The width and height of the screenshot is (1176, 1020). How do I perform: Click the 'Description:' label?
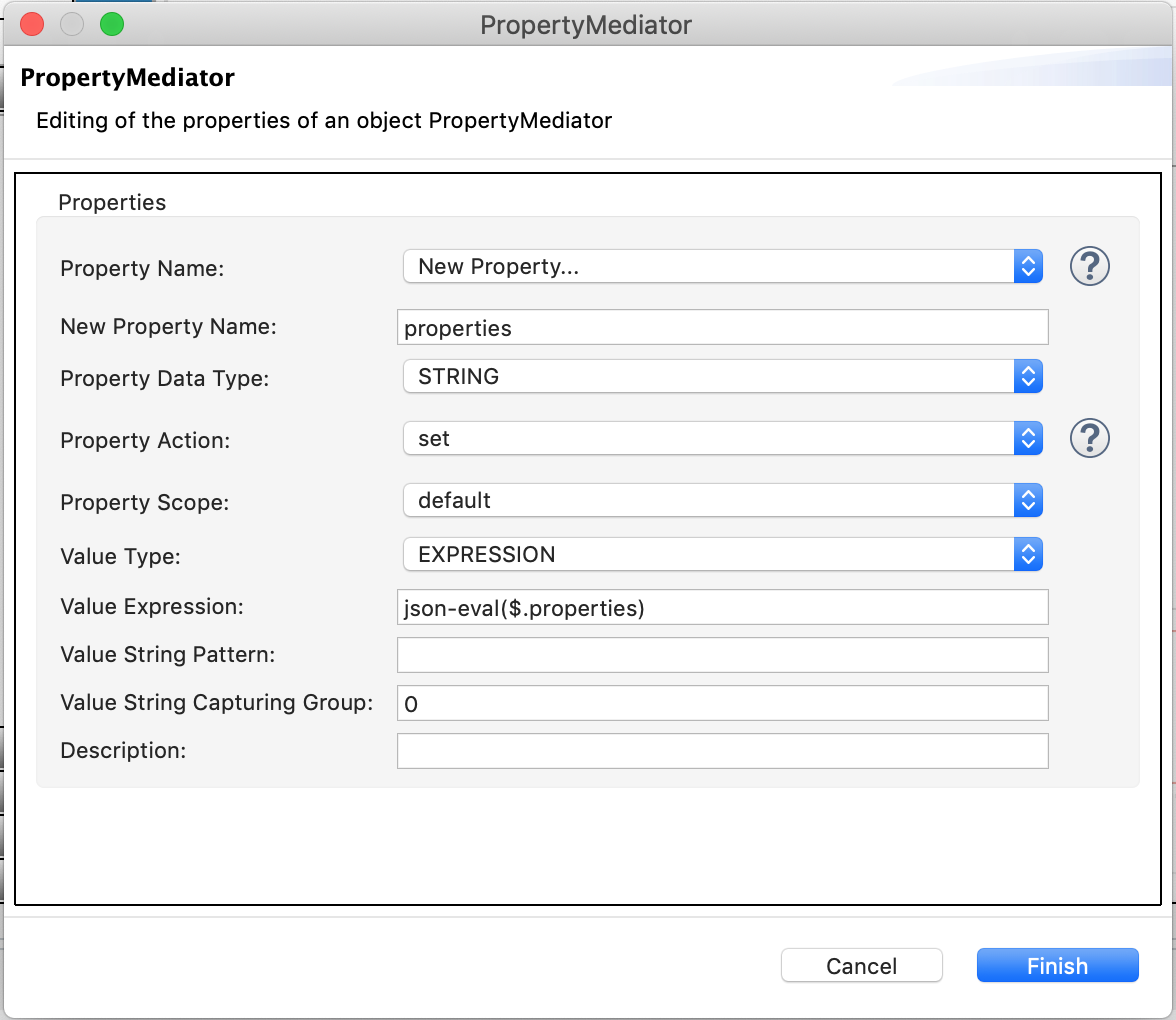coord(123,751)
